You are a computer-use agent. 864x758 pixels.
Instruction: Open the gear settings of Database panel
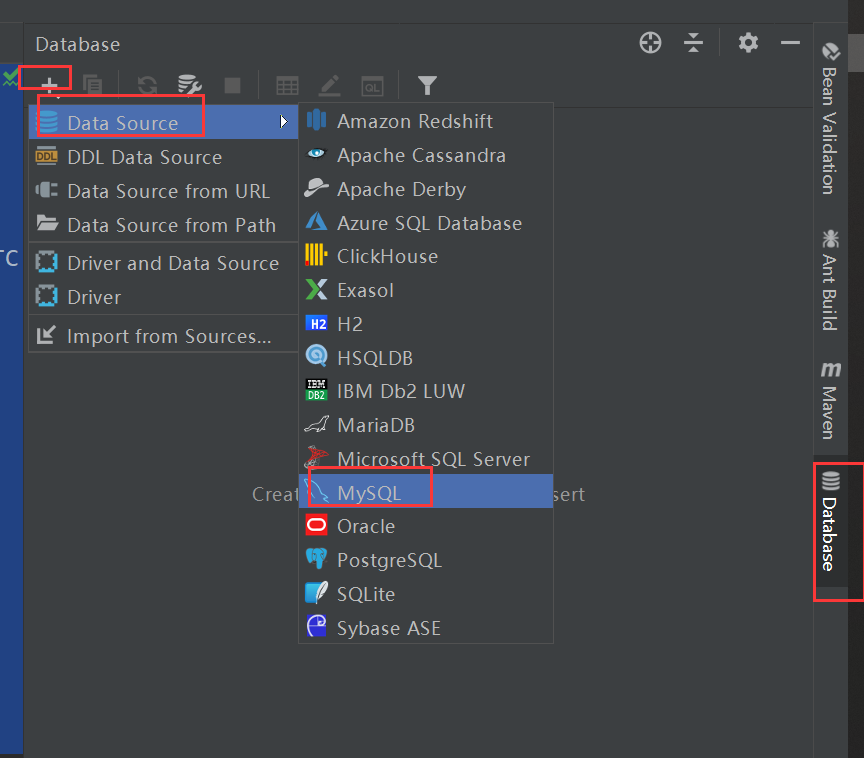pos(748,42)
